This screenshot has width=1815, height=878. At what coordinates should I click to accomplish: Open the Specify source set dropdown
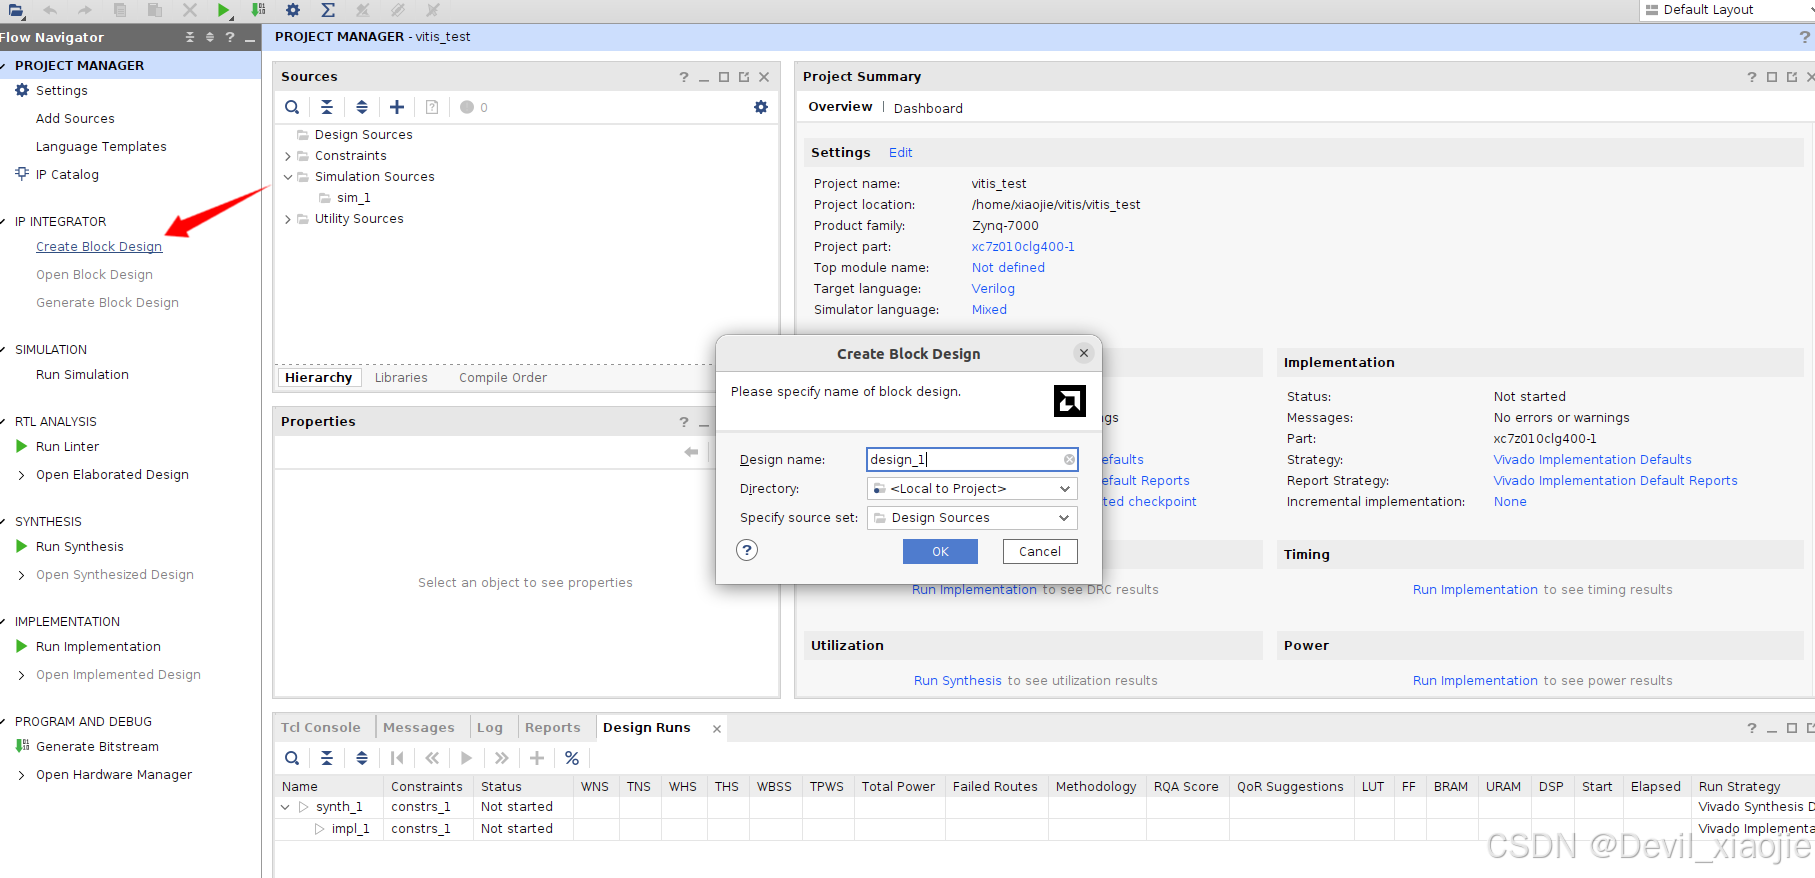click(972, 517)
